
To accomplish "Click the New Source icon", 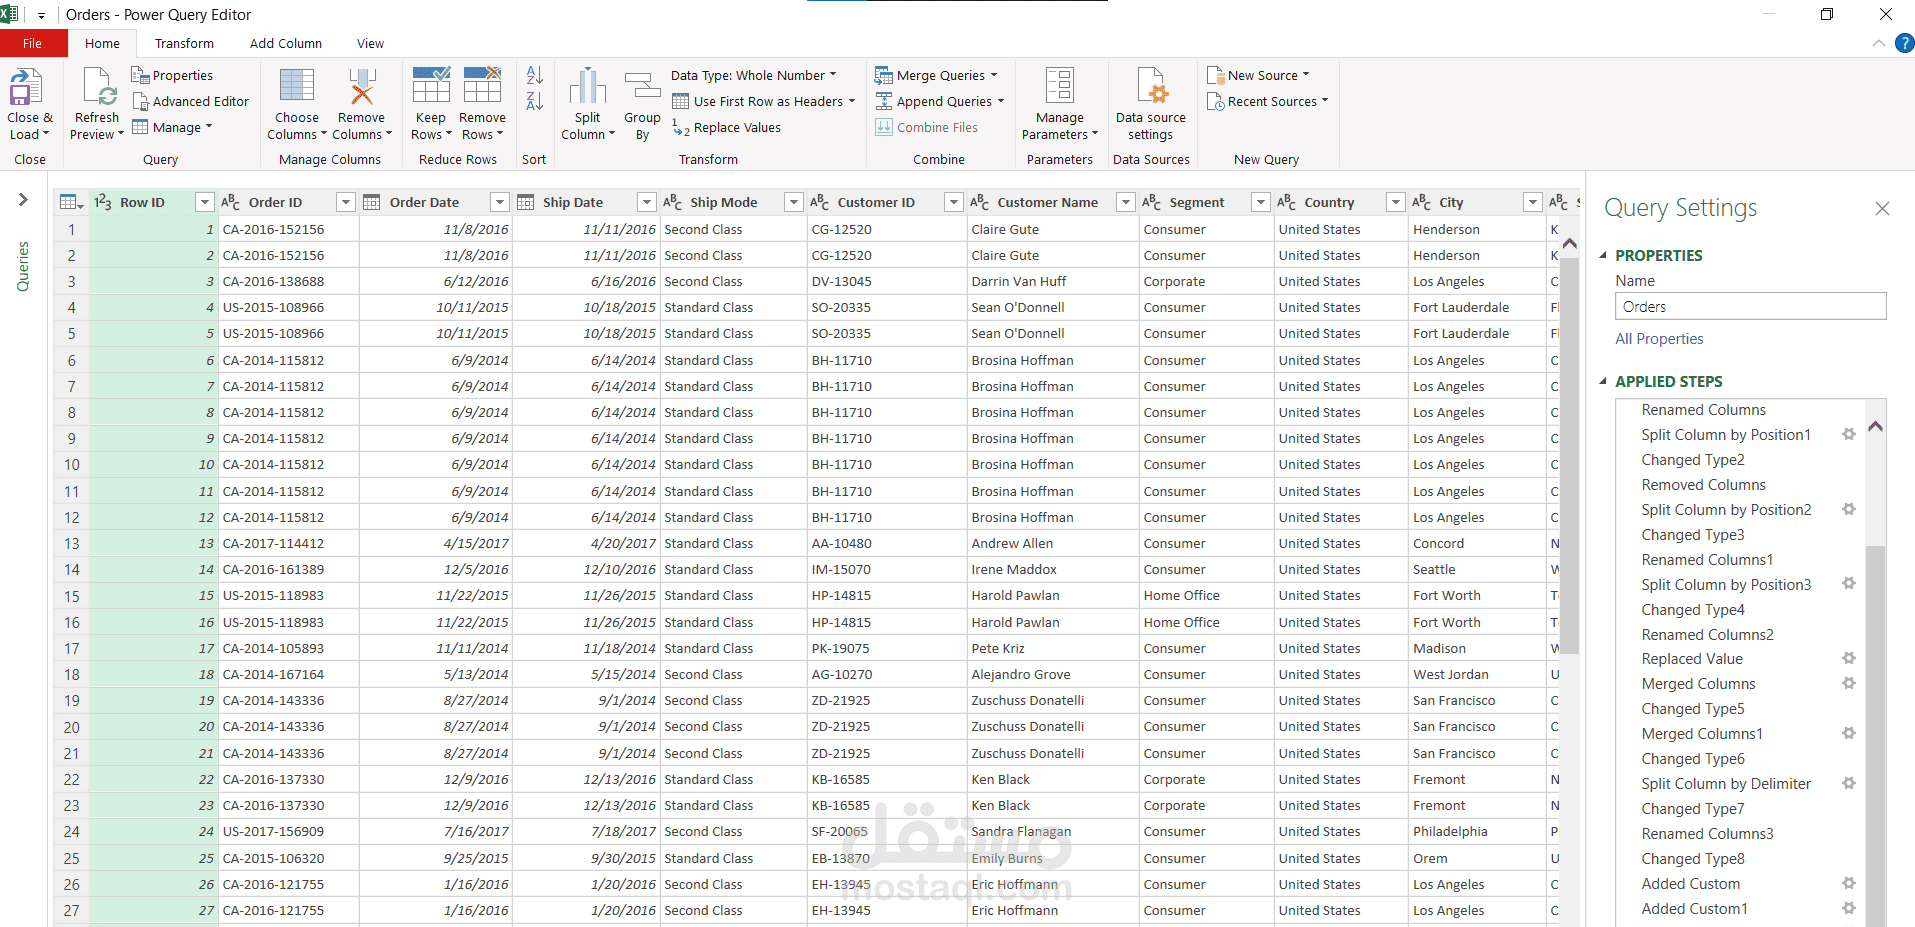I will [x=1215, y=75].
